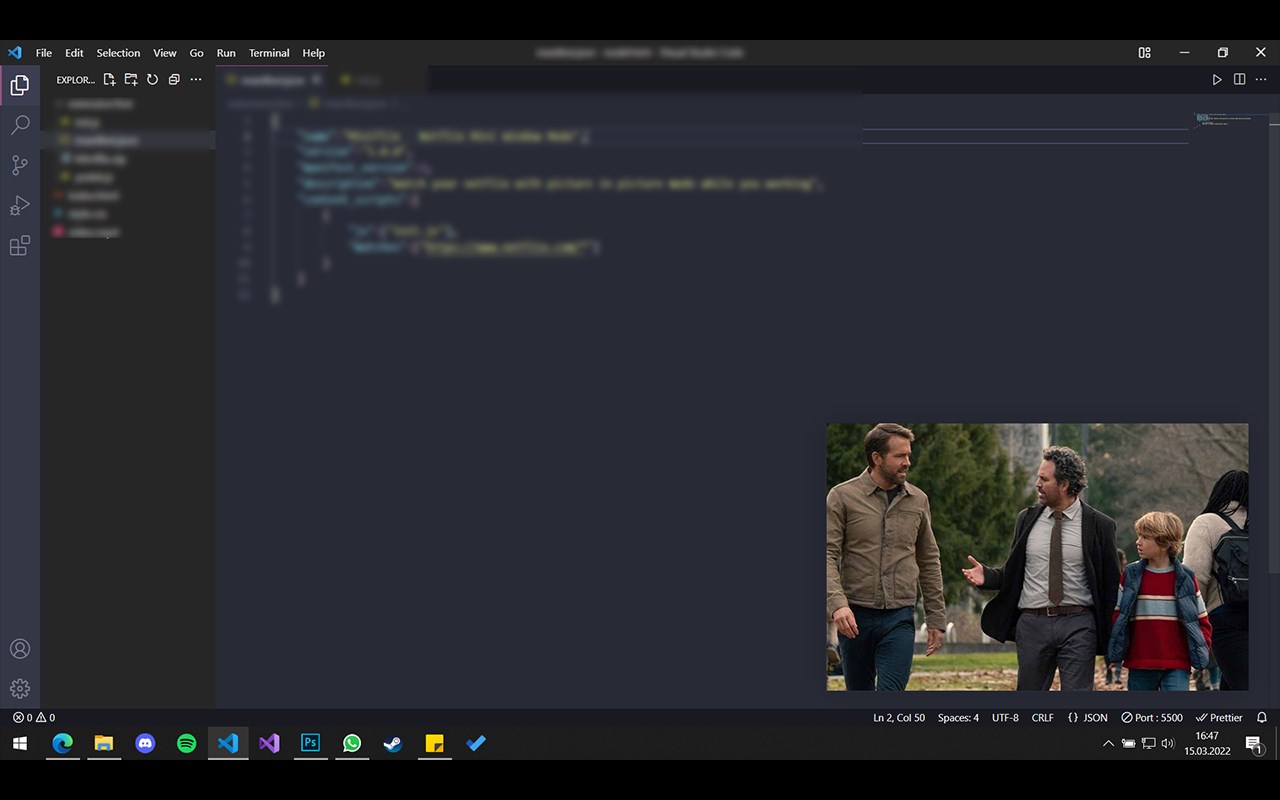Viewport: 1280px width, 800px height.
Task: Click the battery icon in the system tray
Action: pos(1128,744)
